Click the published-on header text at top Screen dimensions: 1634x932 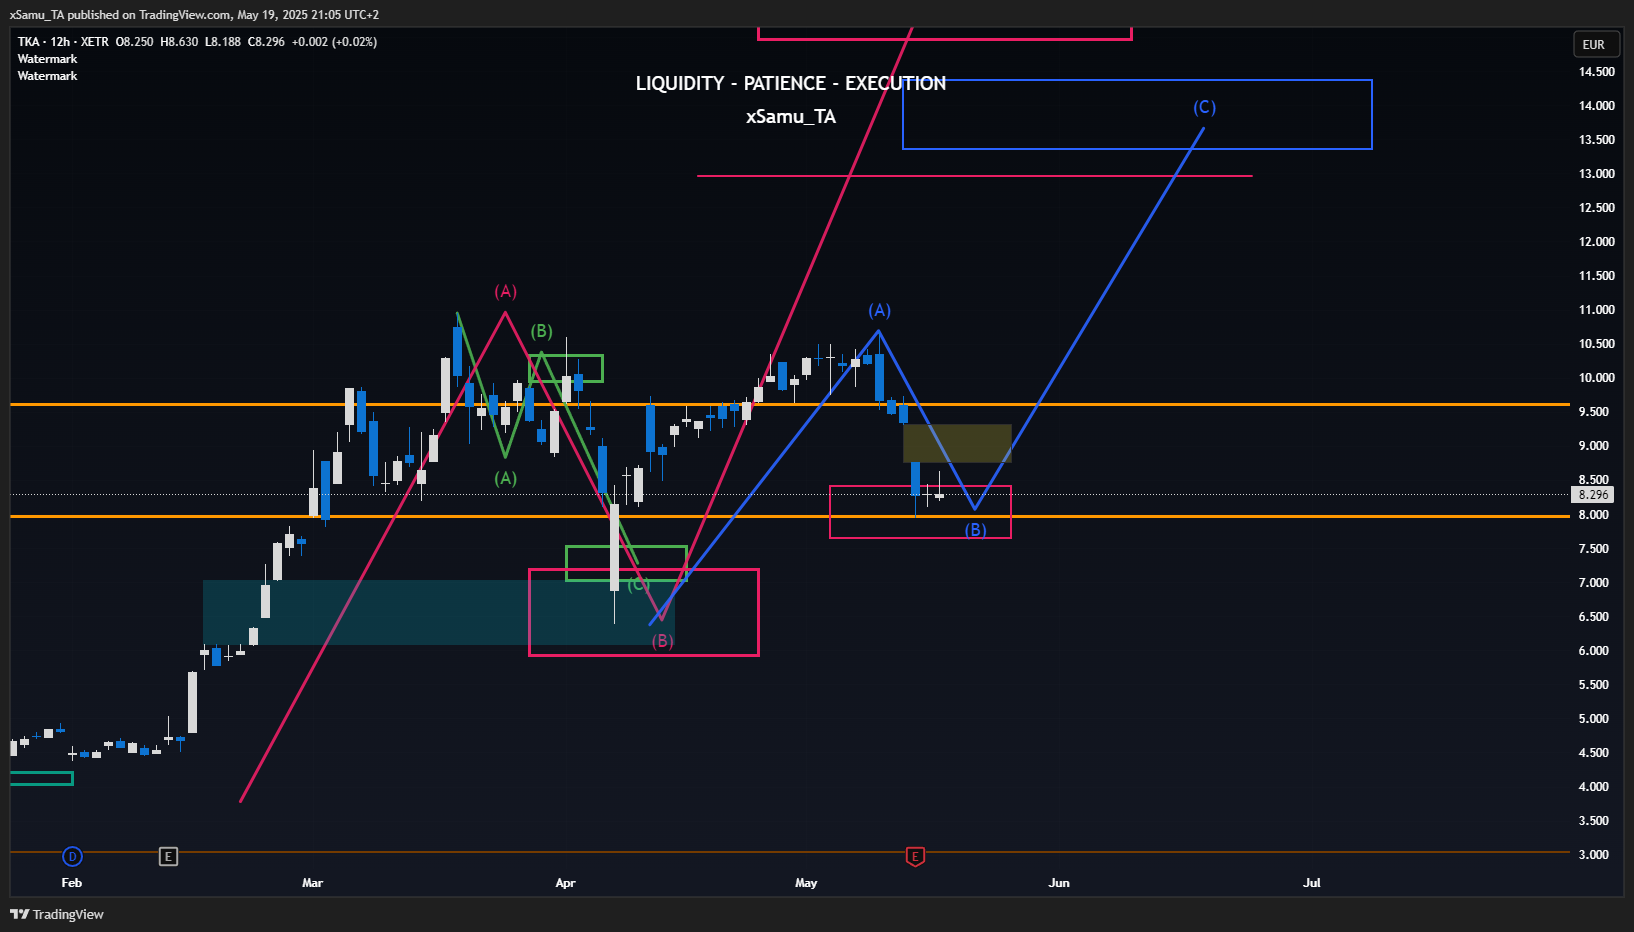tap(194, 15)
